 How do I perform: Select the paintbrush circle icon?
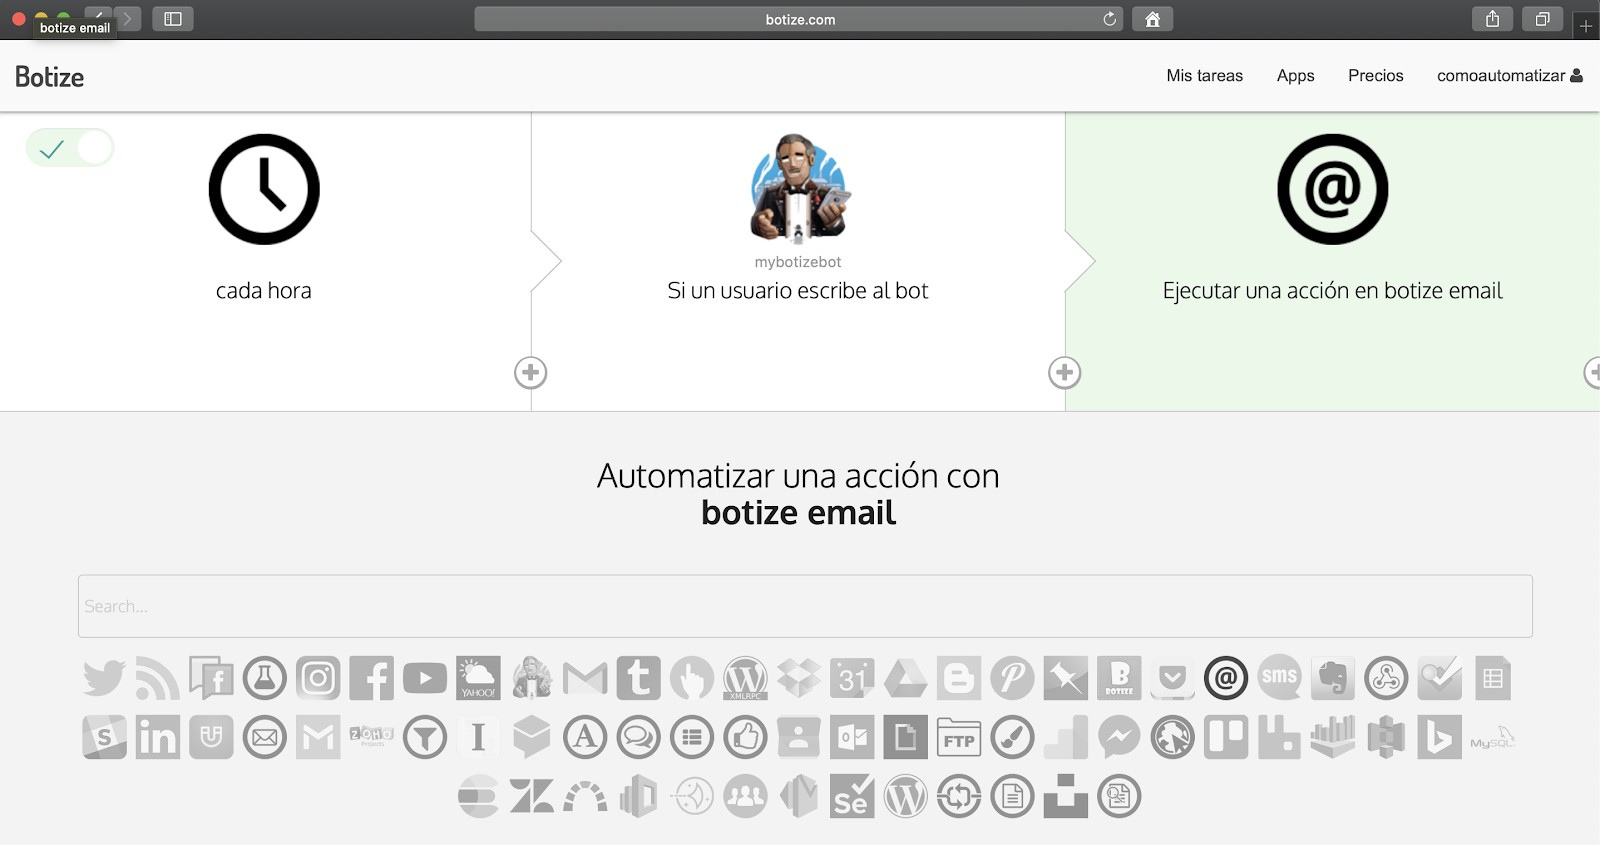click(1012, 738)
